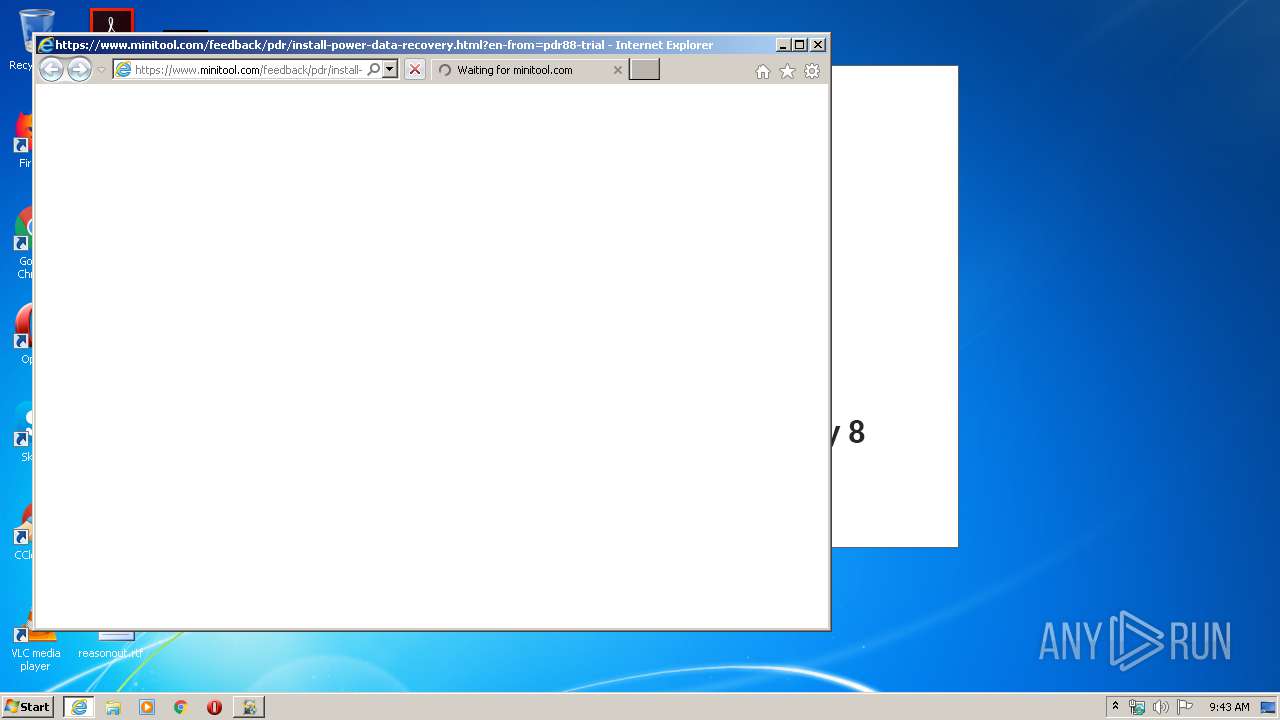Select the Adobe Acrobat desktop icon
The height and width of the screenshot is (720, 1280).
(x=111, y=21)
